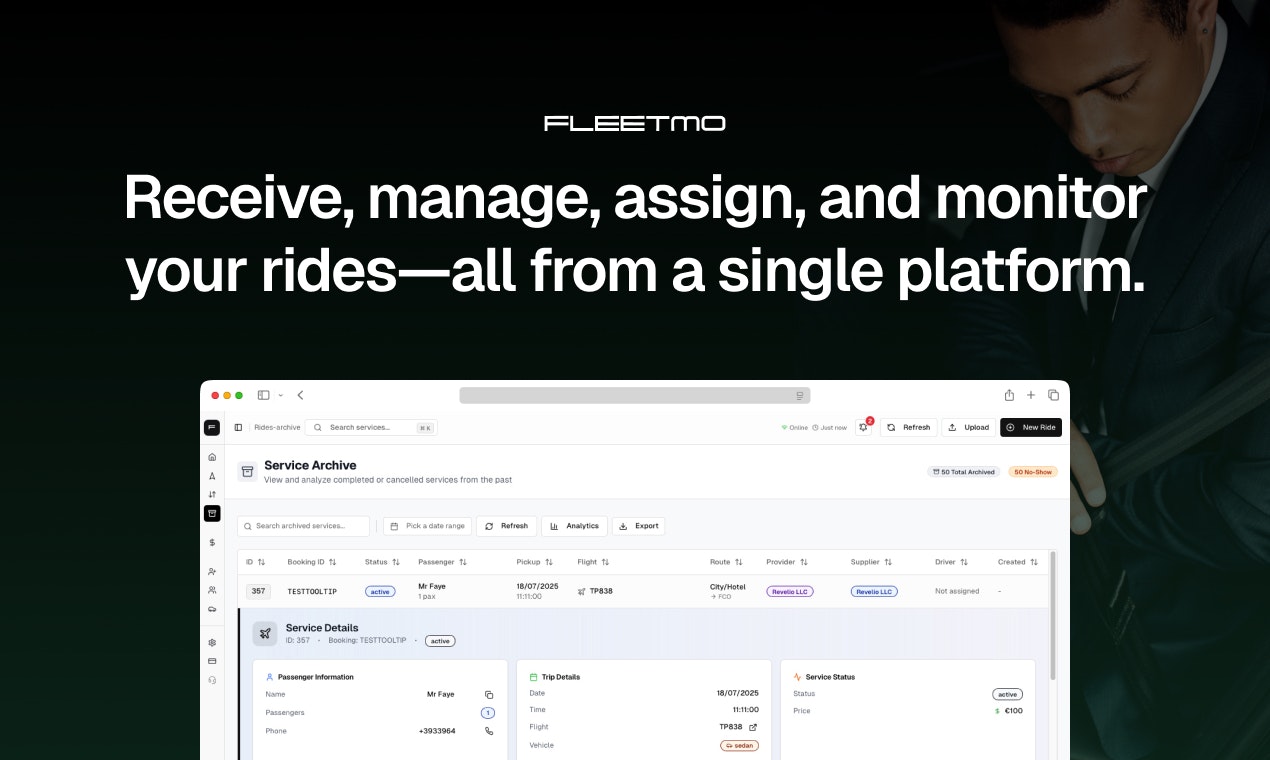Click the TESTTOOLTIP booking ID cell
This screenshot has width=1270, height=760.
point(312,591)
